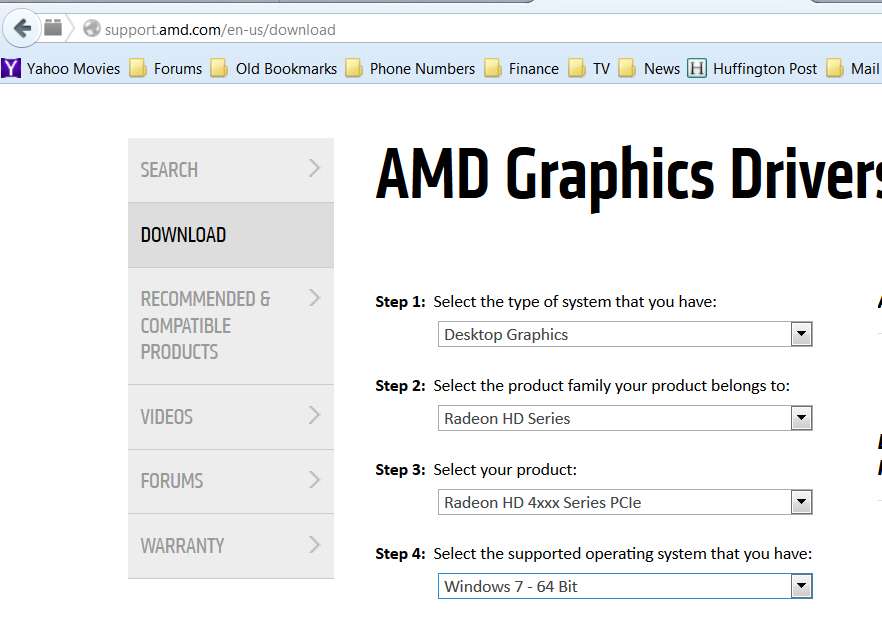Click the chevron beside SEARCH

point(314,168)
